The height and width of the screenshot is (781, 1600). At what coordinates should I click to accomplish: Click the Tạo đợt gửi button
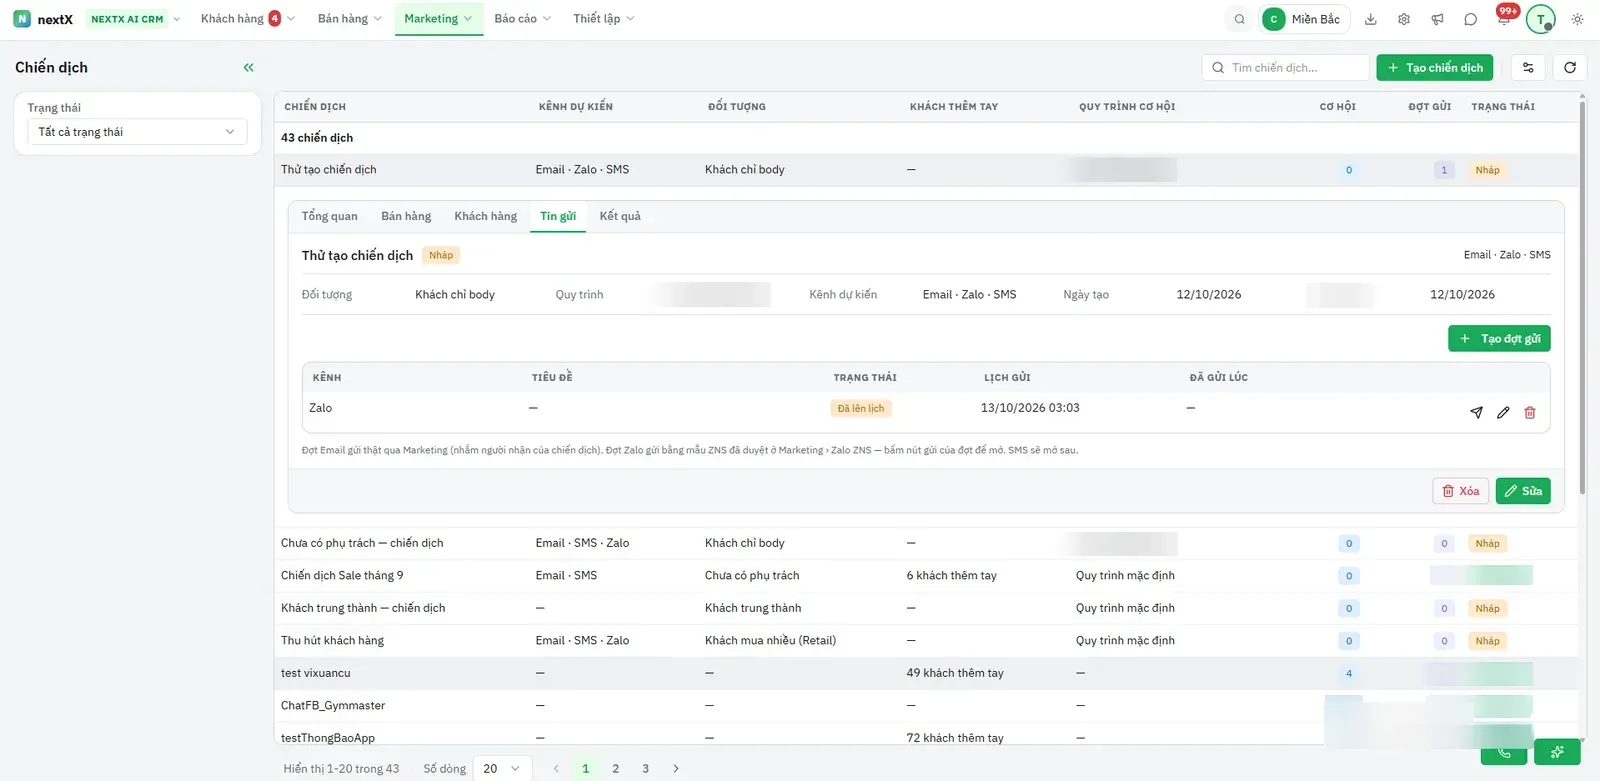(x=1499, y=338)
